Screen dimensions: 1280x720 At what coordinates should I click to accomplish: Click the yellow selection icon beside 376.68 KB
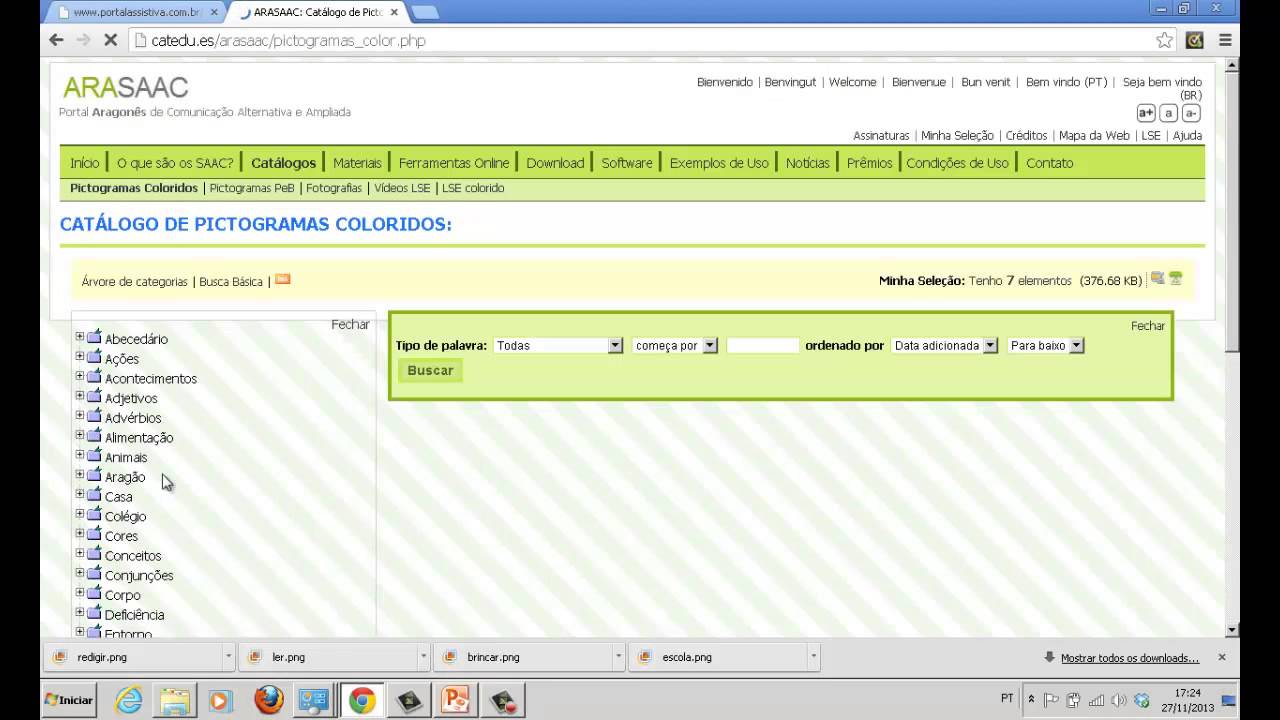click(x=1157, y=279)
